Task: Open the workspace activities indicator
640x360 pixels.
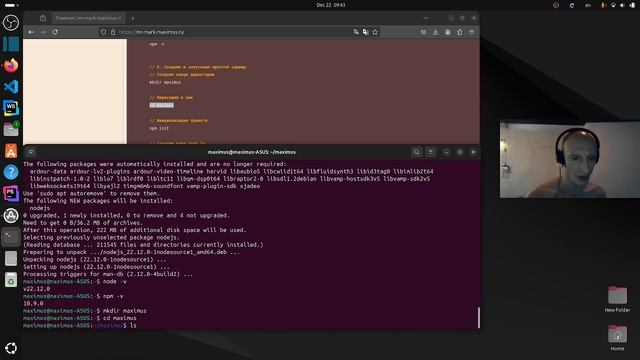Action: [x=11, y=5]
